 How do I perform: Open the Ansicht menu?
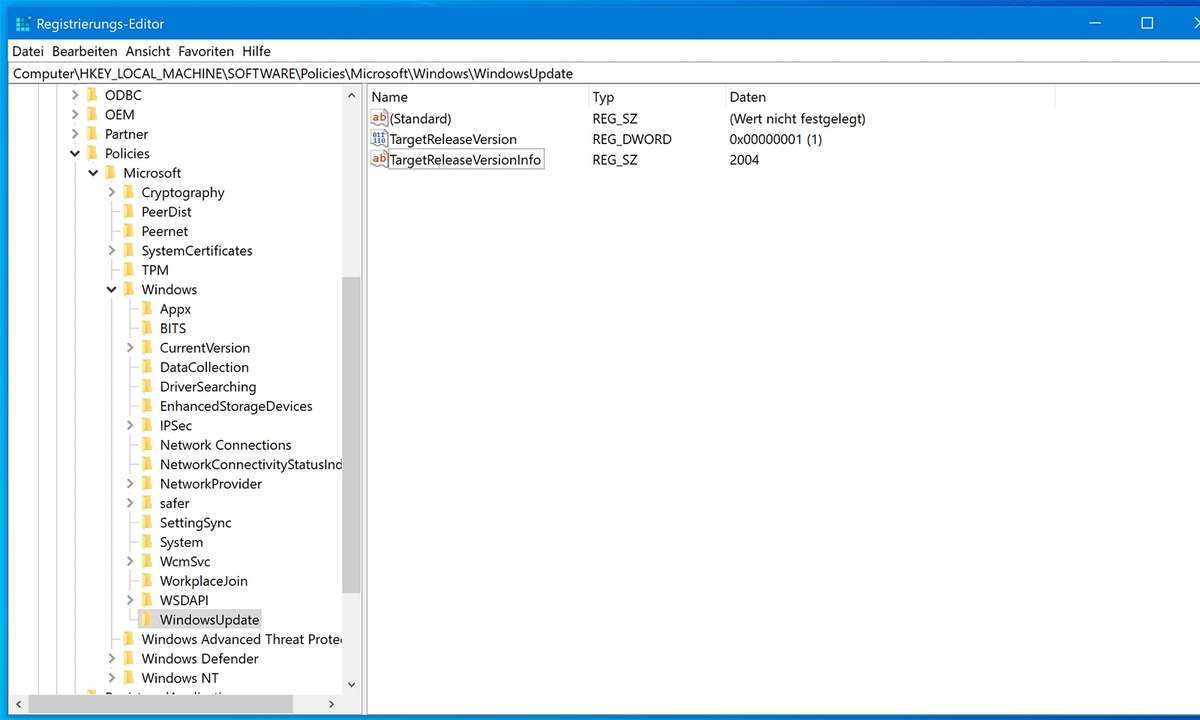[148, 51]
